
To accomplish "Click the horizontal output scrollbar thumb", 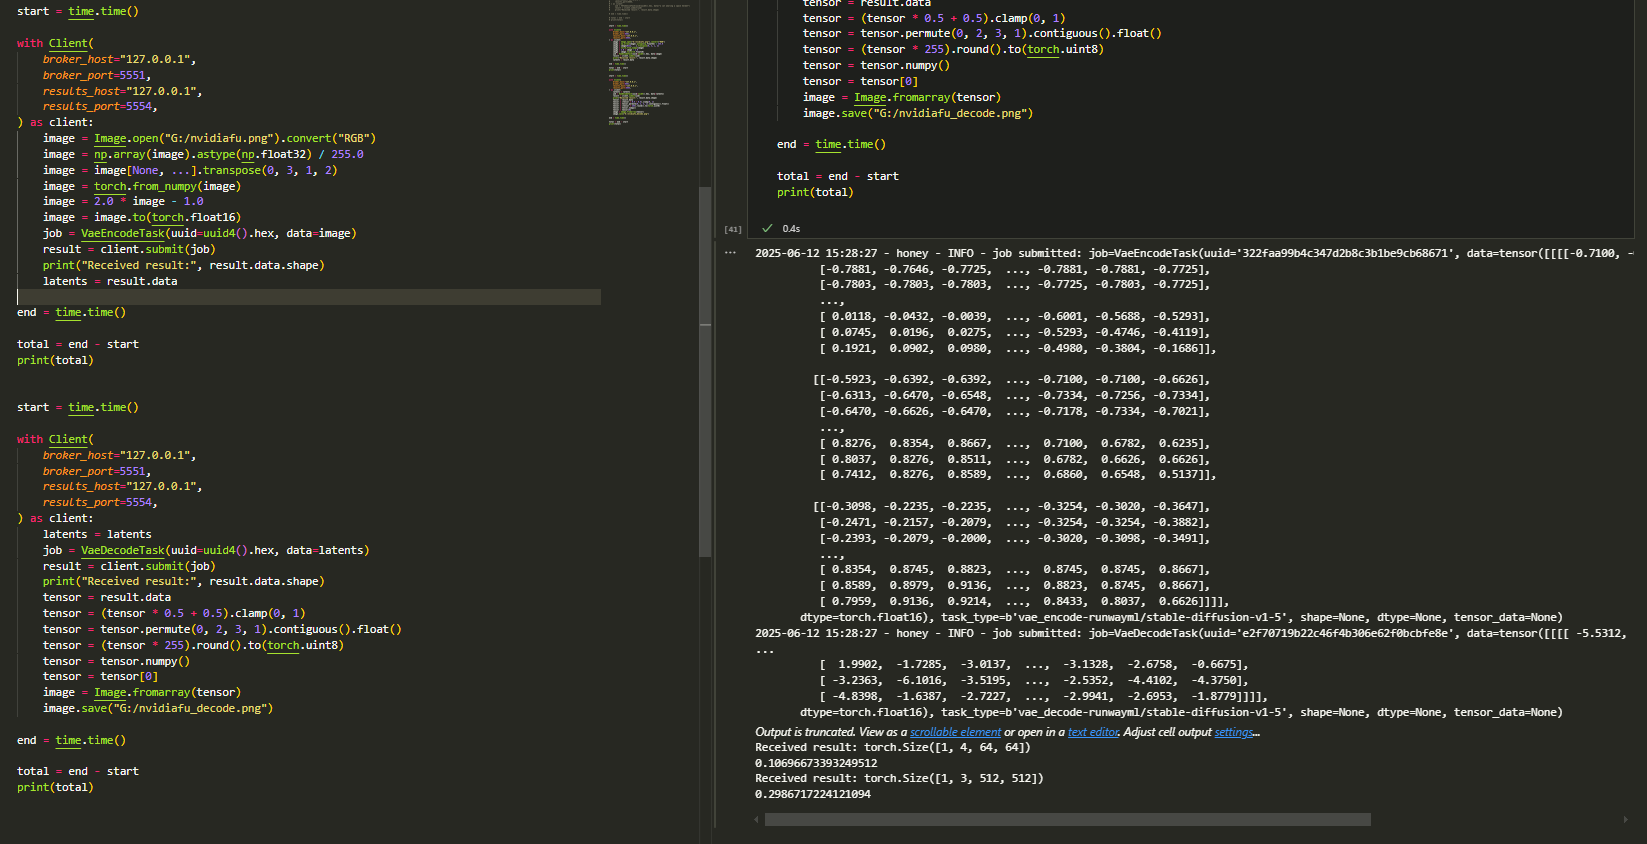I will (1067, 820).
